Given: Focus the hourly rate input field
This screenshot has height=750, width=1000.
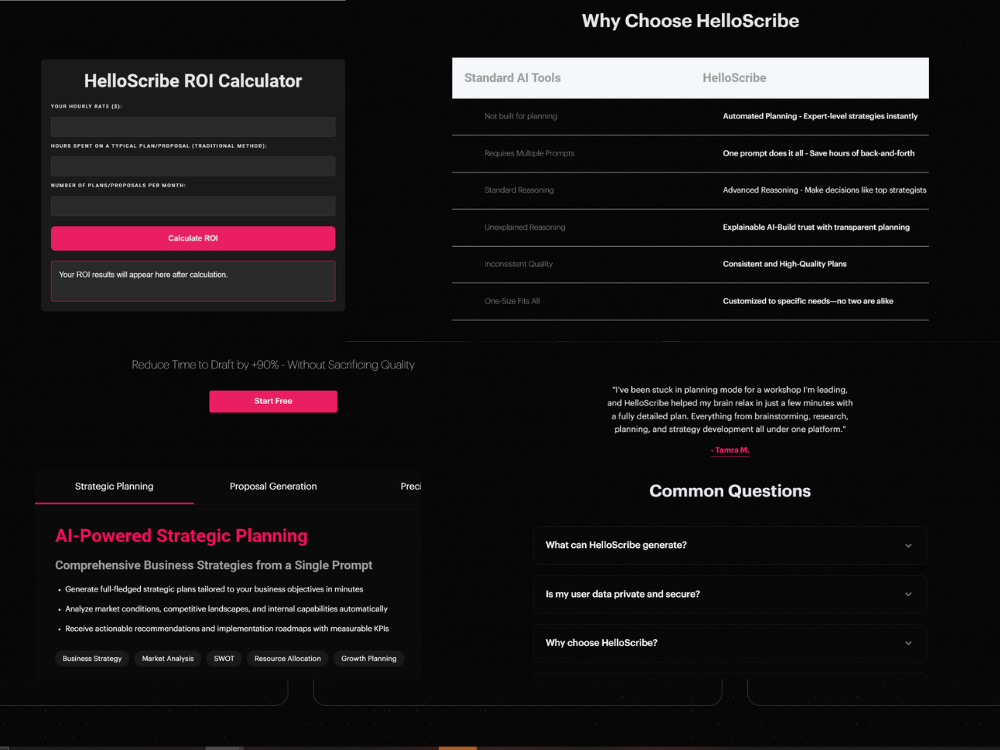Looking at the screenshot, I should click(193, 126).
